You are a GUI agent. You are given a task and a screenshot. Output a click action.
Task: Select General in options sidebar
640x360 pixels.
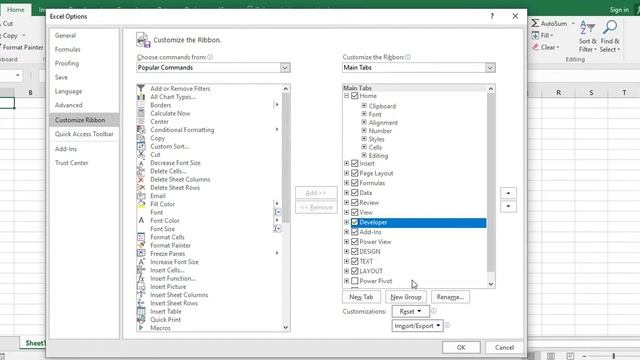(65, 36)
